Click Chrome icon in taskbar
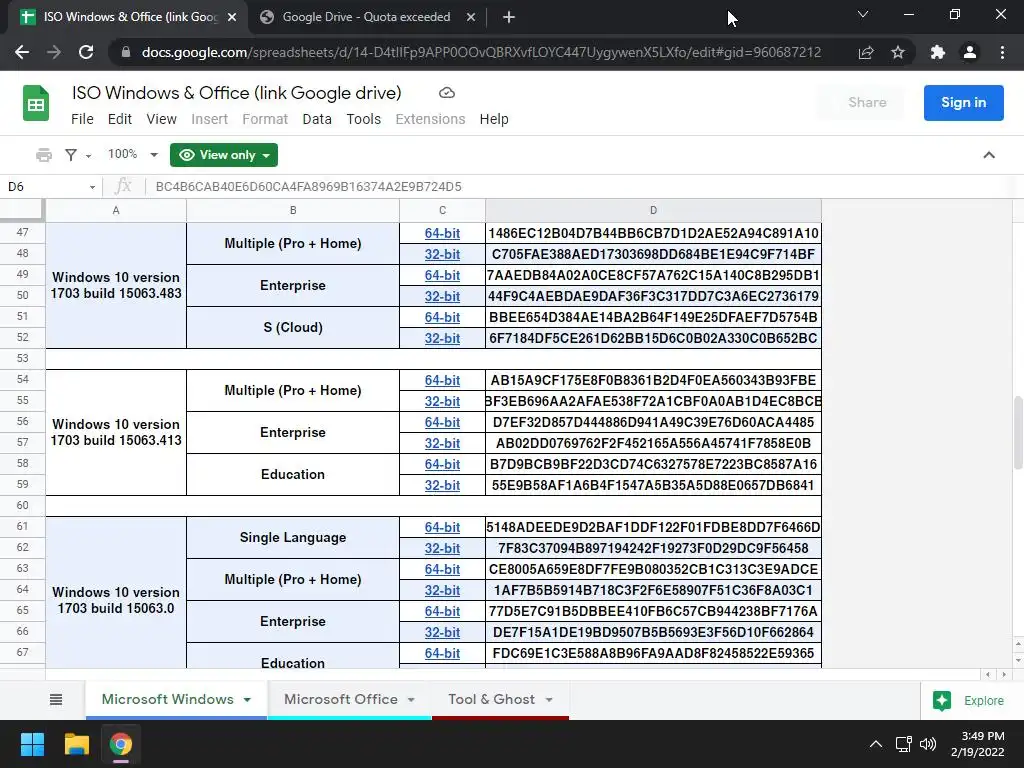This screenshot has height=768, width=1024. [121, 744]
